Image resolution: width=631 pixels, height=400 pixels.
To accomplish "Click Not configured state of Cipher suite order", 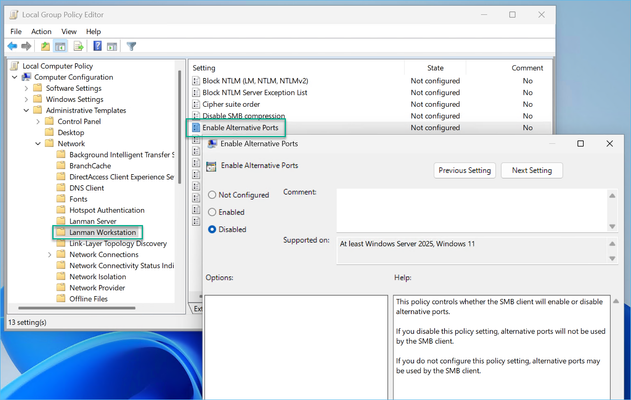I will click(435, 104).
